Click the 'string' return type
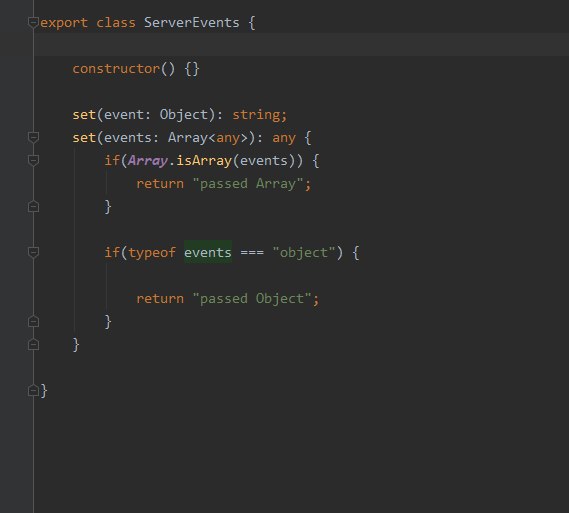The width and height of the screenshot is (569, 513). (x=256, y=115)
